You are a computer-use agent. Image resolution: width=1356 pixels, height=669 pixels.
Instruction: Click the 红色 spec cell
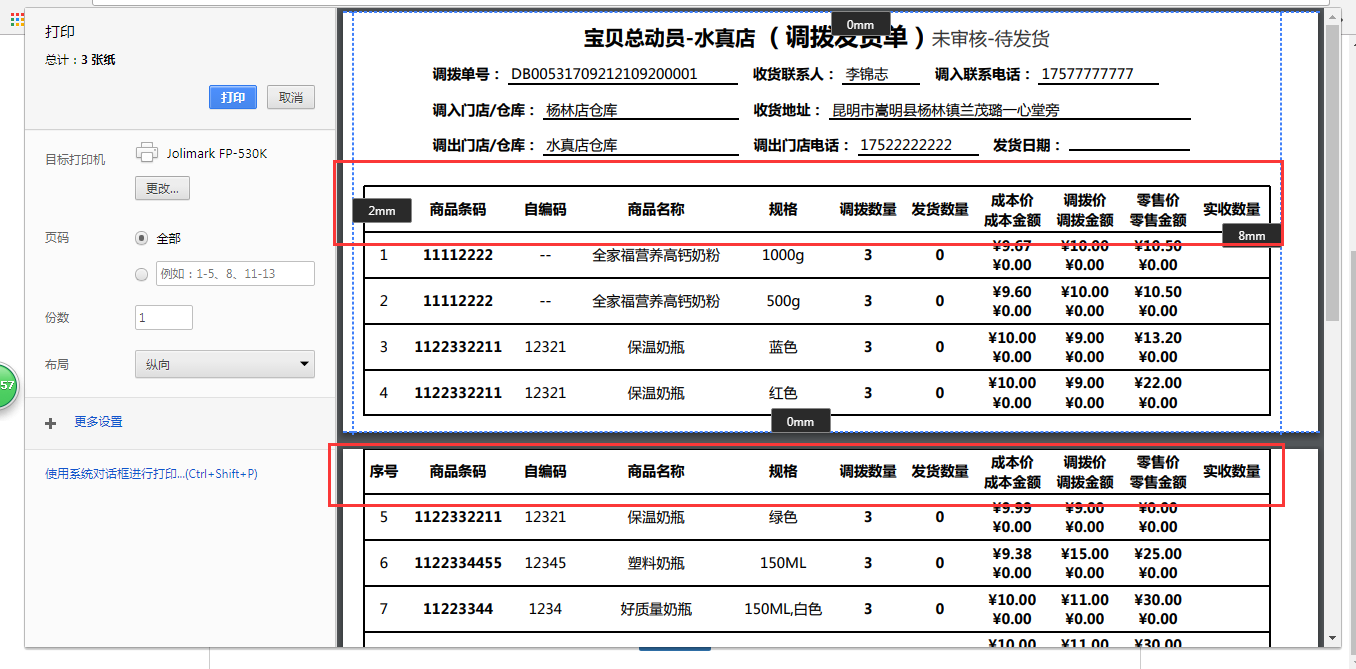click(x=783, y=393)
